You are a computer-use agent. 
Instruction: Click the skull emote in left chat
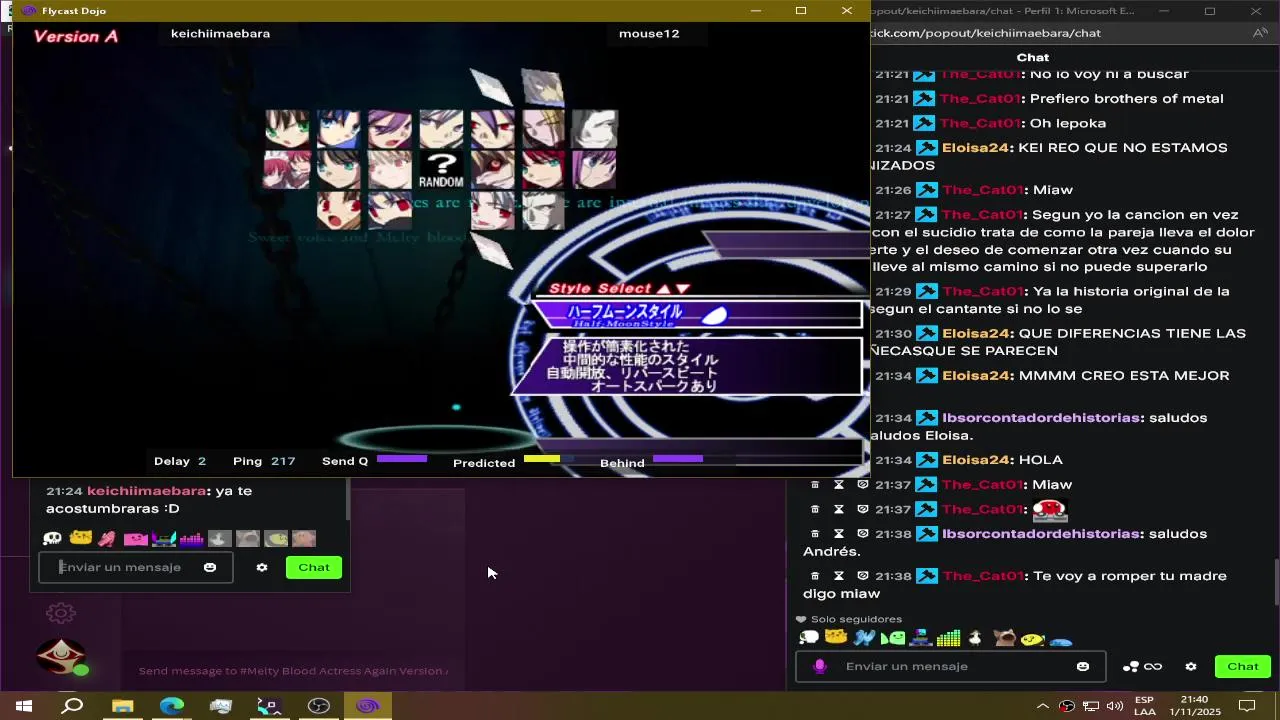(52, 539)
